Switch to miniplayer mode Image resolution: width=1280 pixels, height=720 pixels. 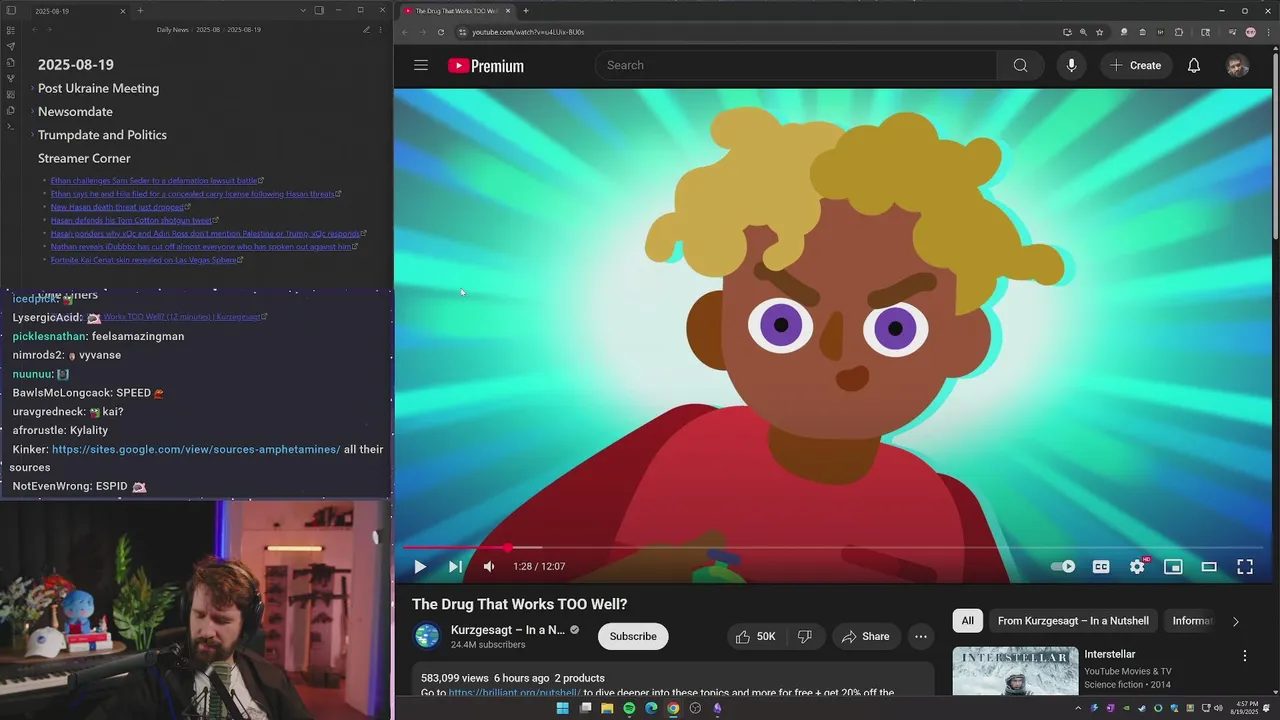pyautogui.click(x=1173, y=567)
